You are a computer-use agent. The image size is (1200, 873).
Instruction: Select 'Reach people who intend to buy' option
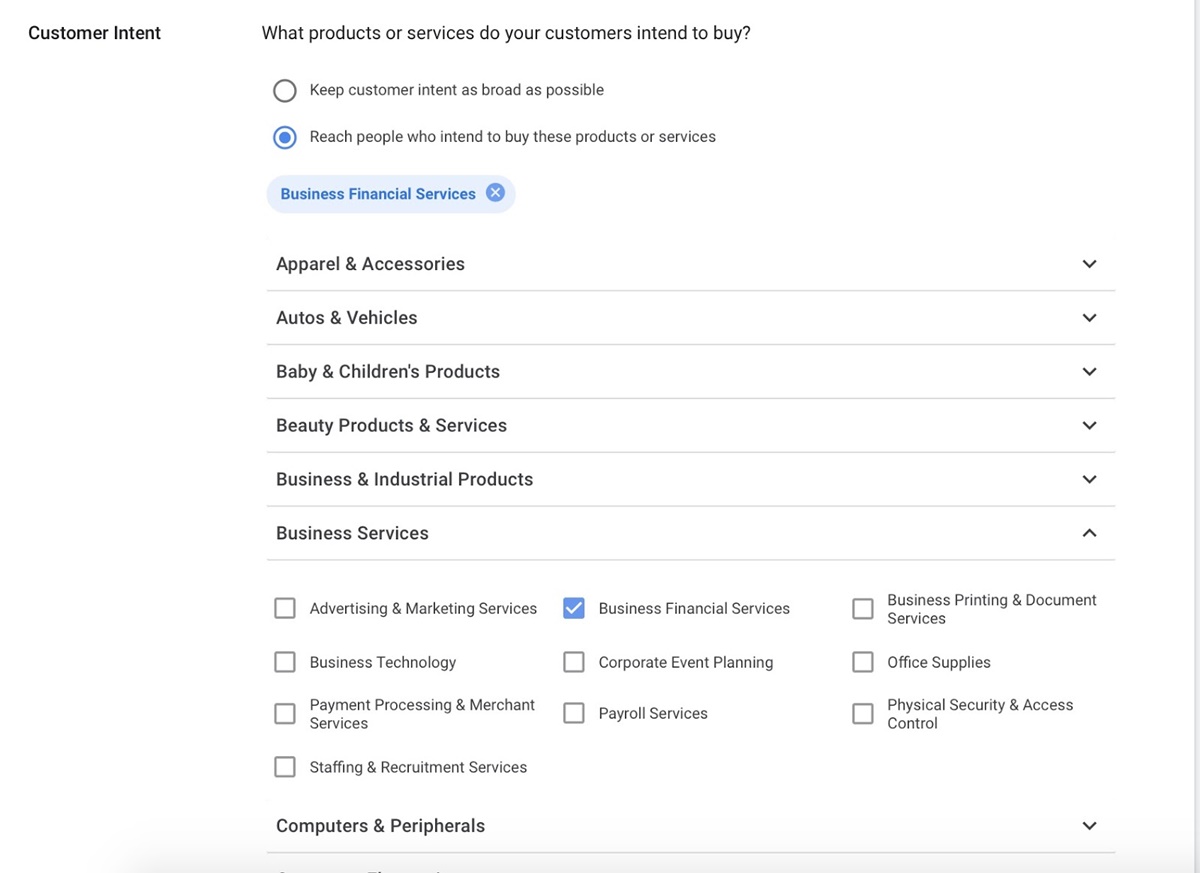click(285, 137)
